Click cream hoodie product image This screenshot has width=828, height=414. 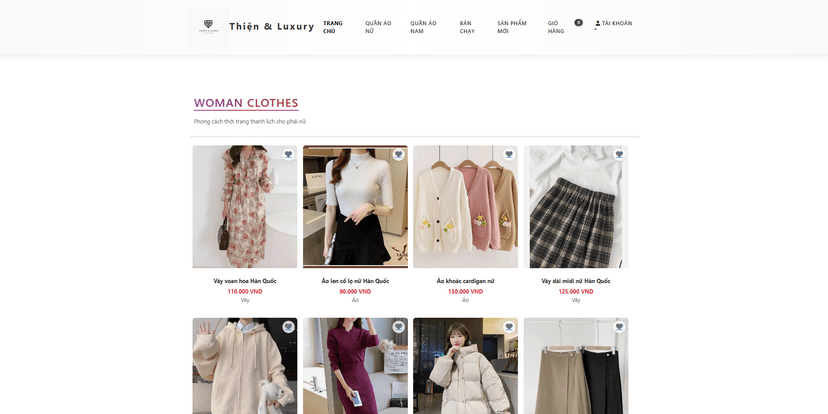(245, 366)
